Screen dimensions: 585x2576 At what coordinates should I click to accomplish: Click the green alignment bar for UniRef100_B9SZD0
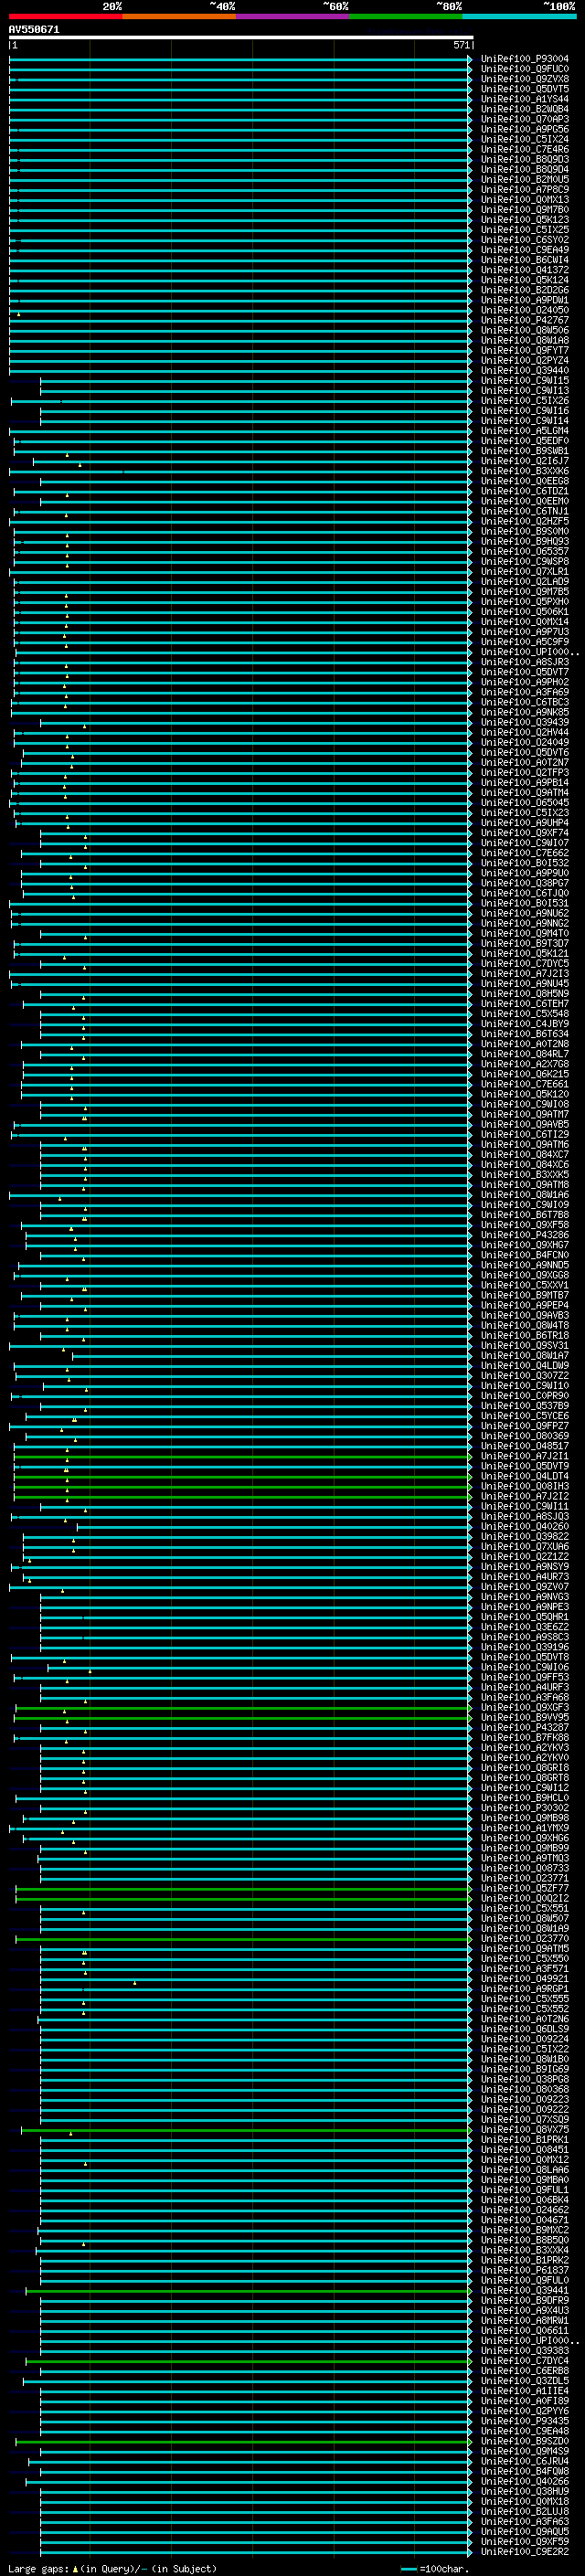click(x=243, y=2442)
